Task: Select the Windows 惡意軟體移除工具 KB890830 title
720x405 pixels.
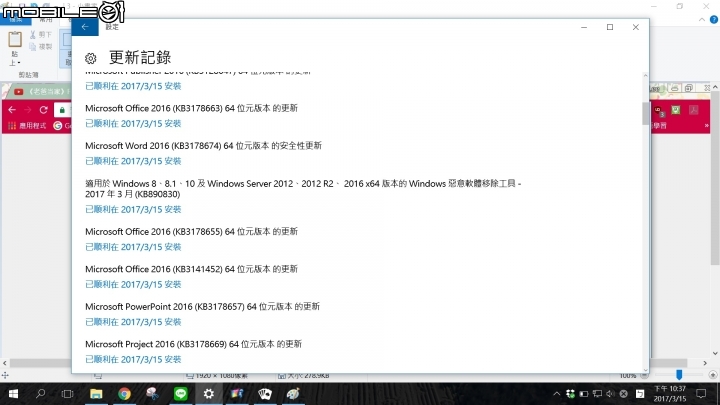Action: 303,189
